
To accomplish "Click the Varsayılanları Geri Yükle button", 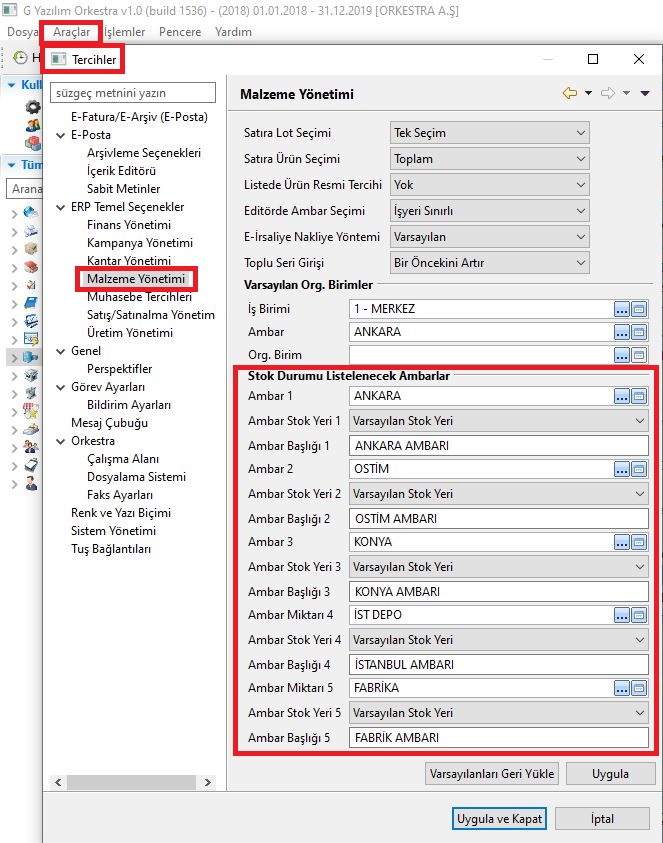I will point(491,774).
